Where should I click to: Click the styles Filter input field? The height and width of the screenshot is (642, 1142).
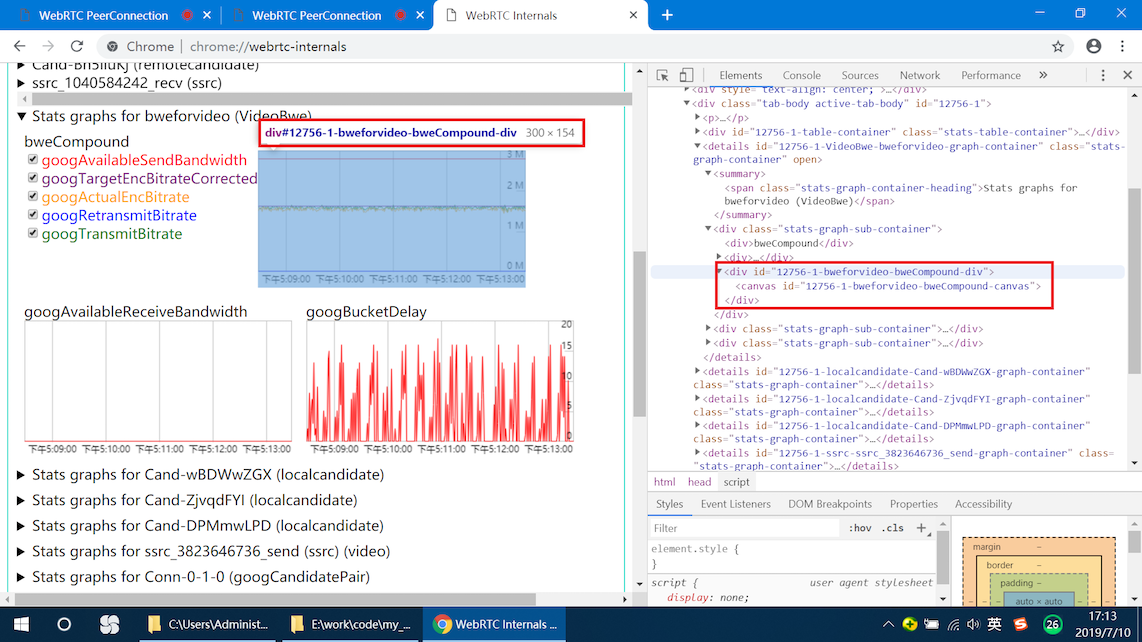pyautogui.click(x=740, y=528)
